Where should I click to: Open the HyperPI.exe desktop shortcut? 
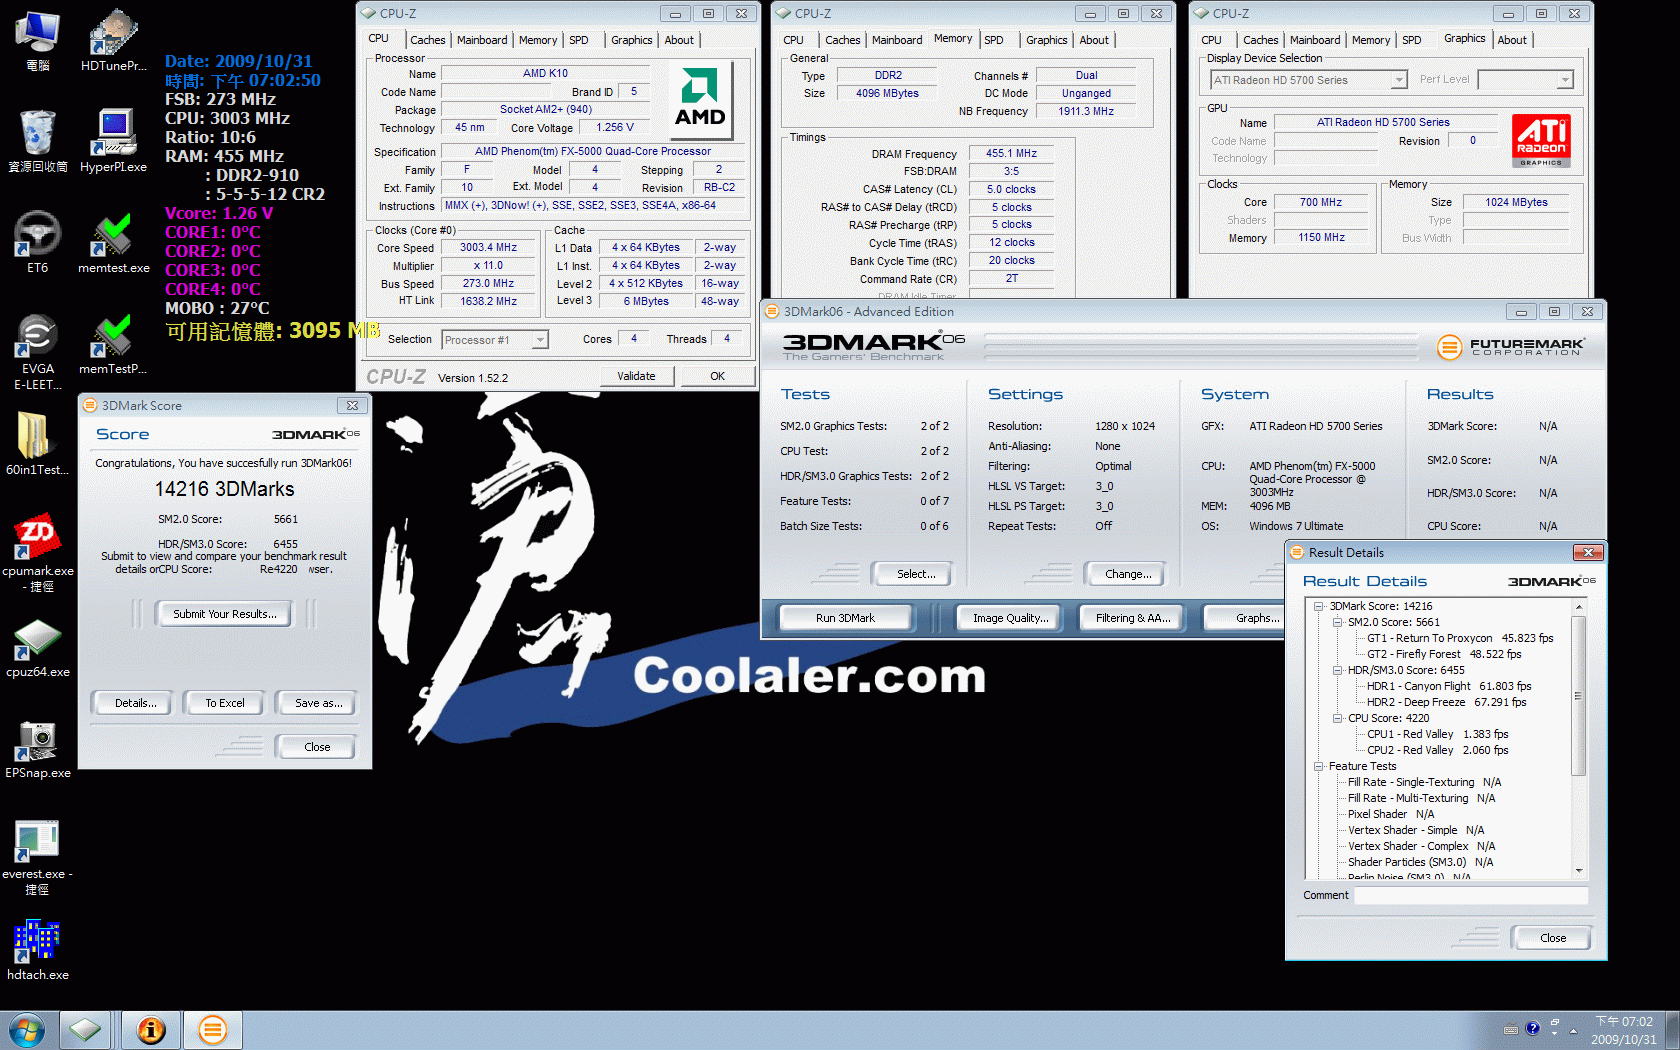pyautogui.click(x=113, y=137)
